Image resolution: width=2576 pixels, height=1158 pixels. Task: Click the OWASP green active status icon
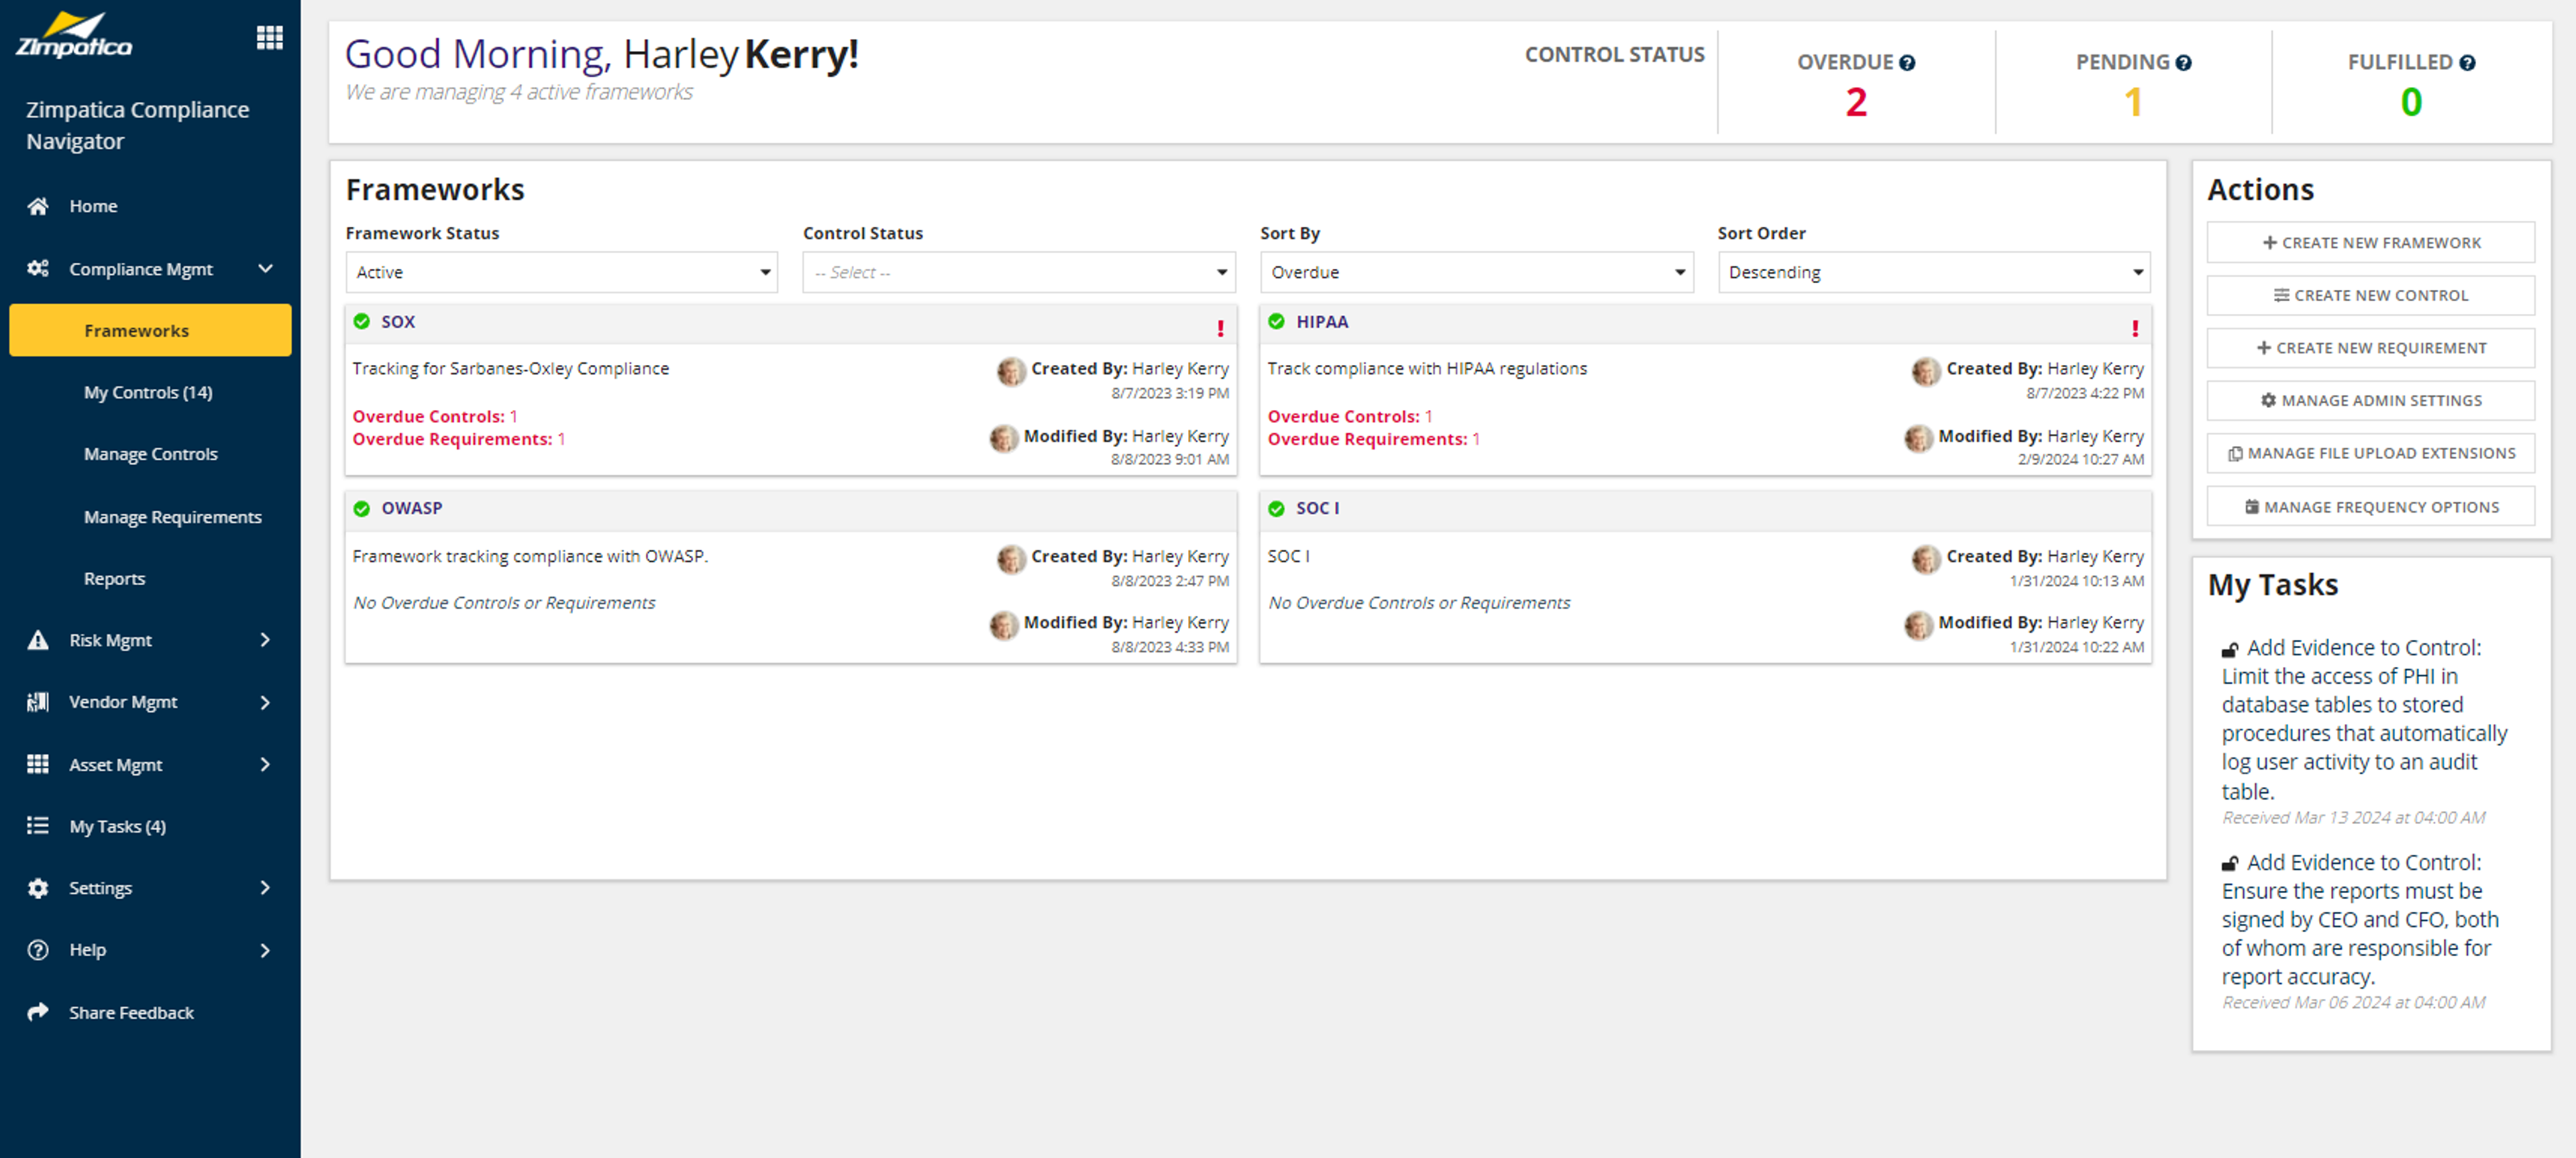coord(362,508)
